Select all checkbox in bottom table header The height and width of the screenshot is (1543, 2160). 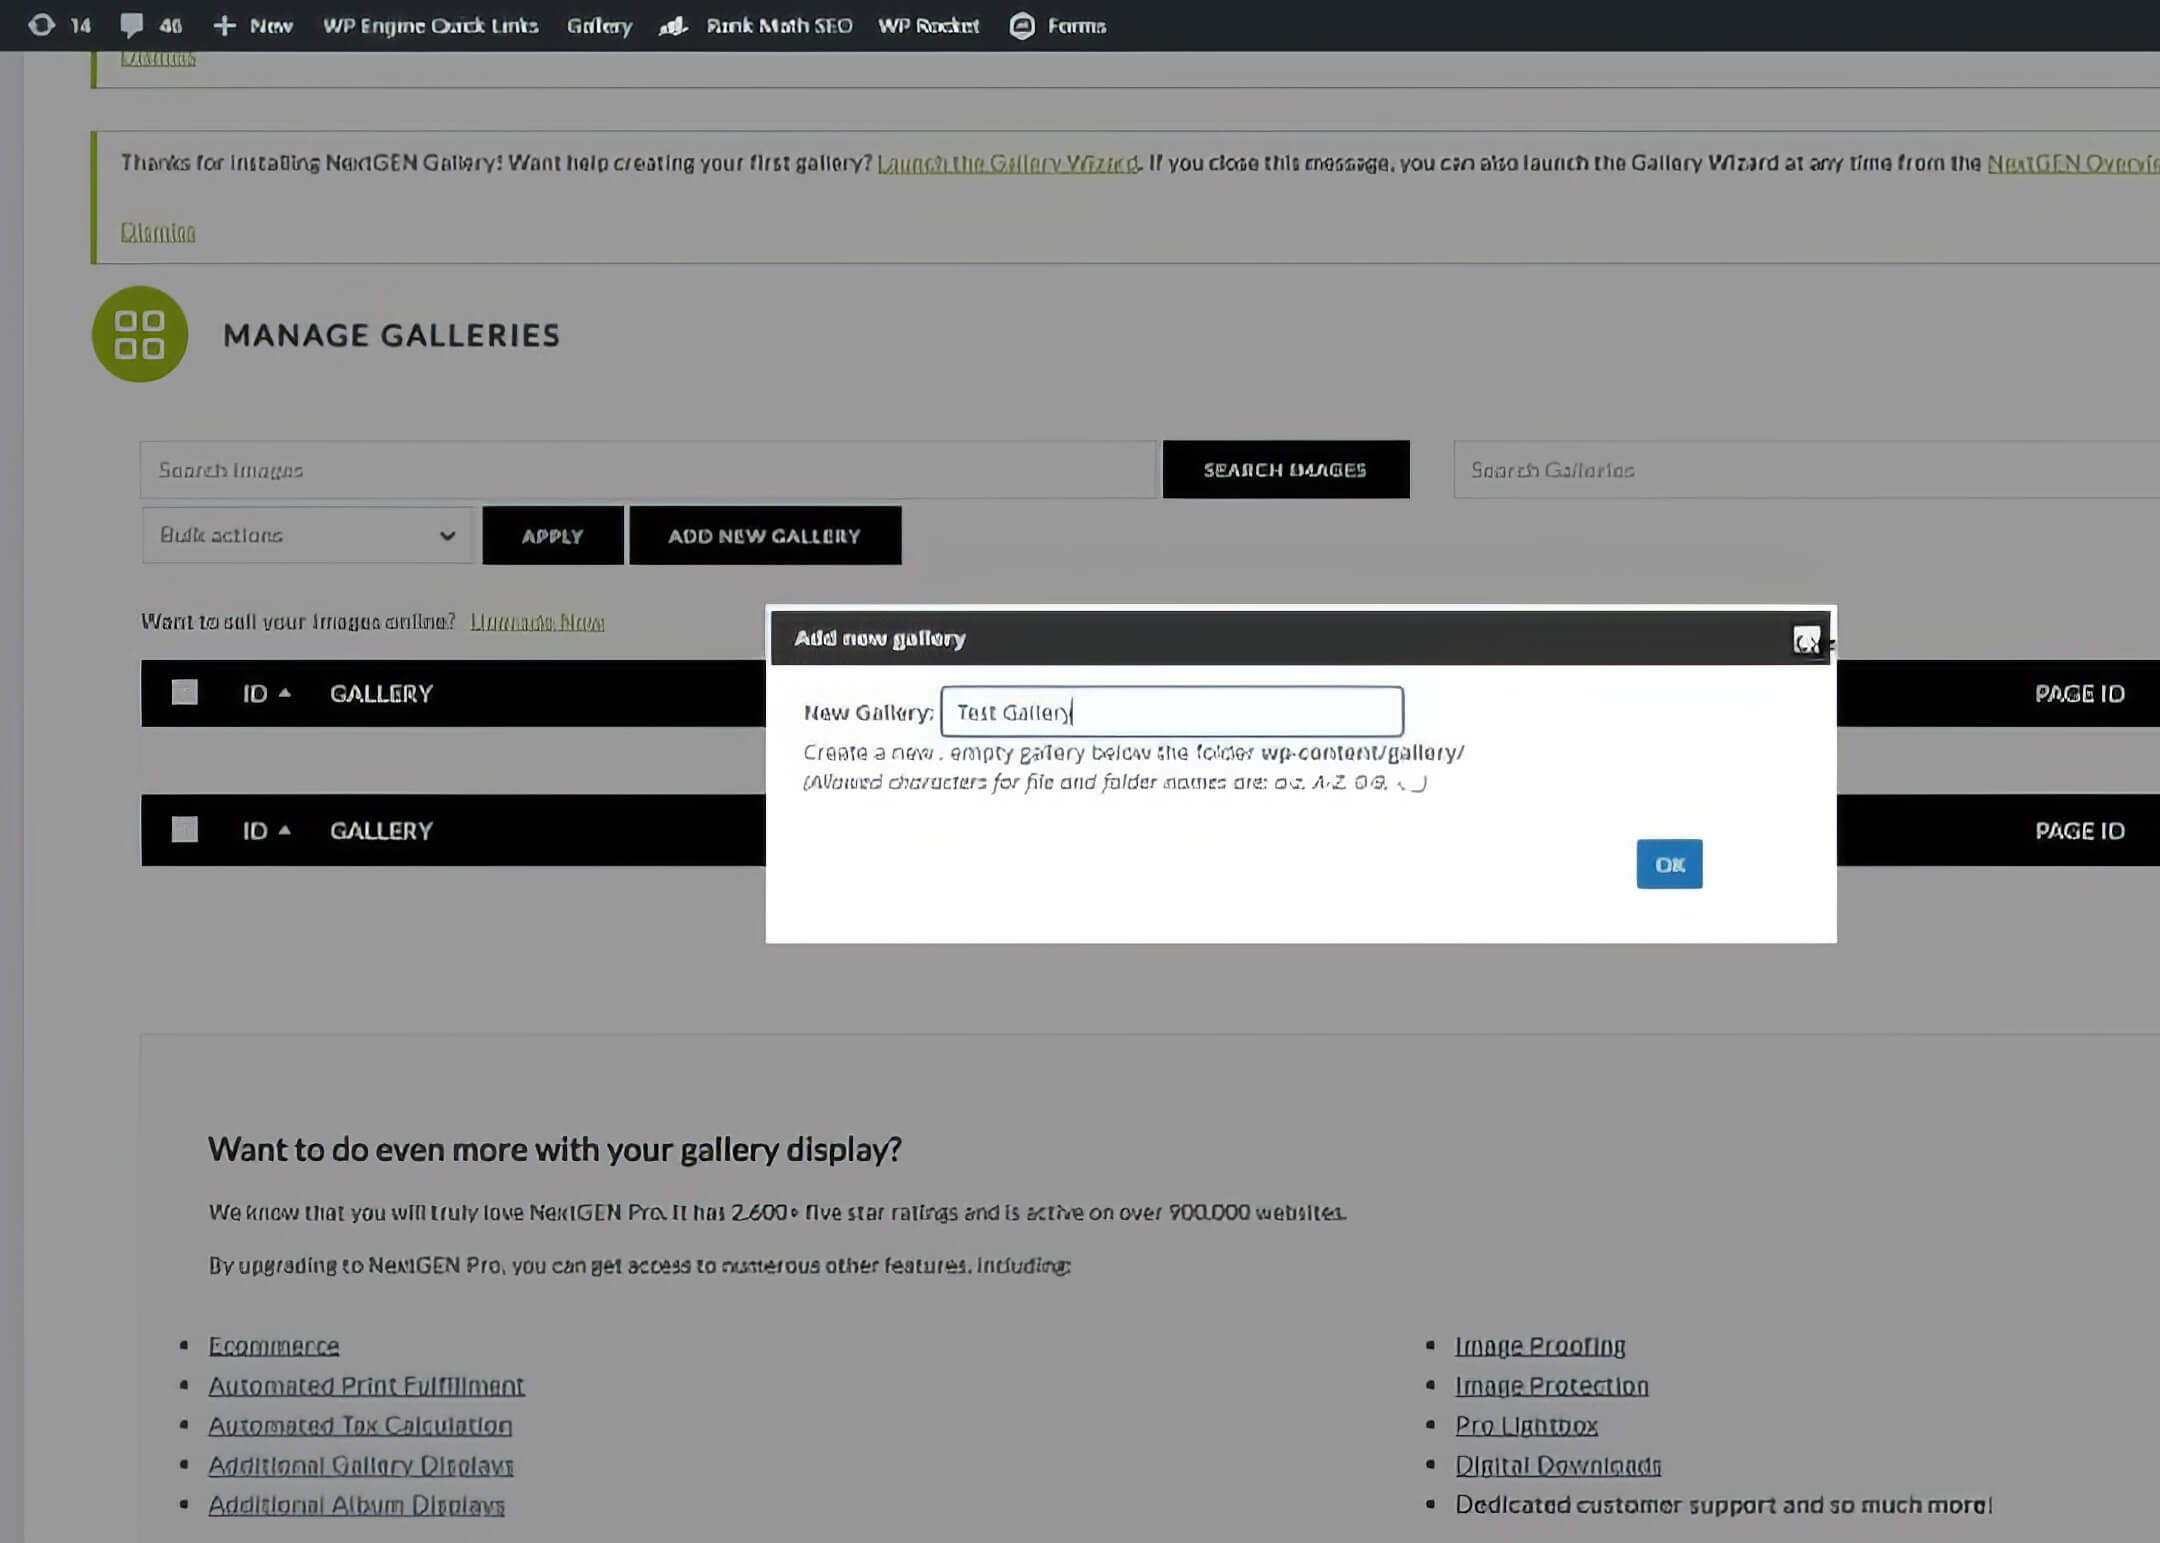185,830
